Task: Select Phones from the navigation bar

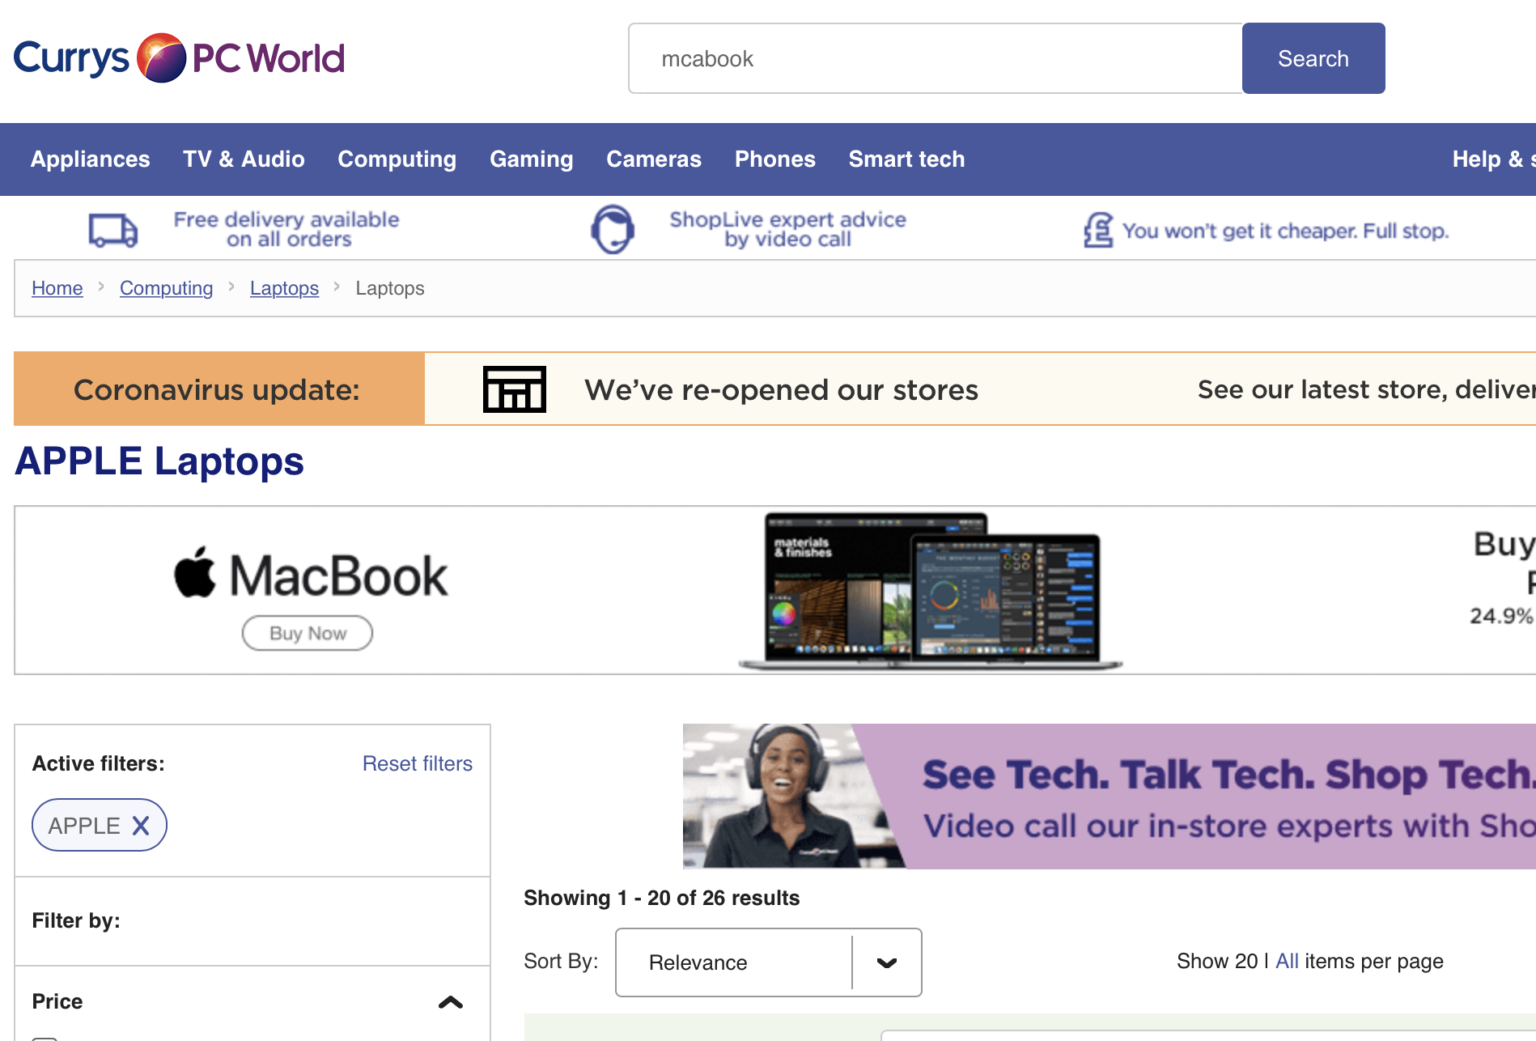Action: point(775,159)
